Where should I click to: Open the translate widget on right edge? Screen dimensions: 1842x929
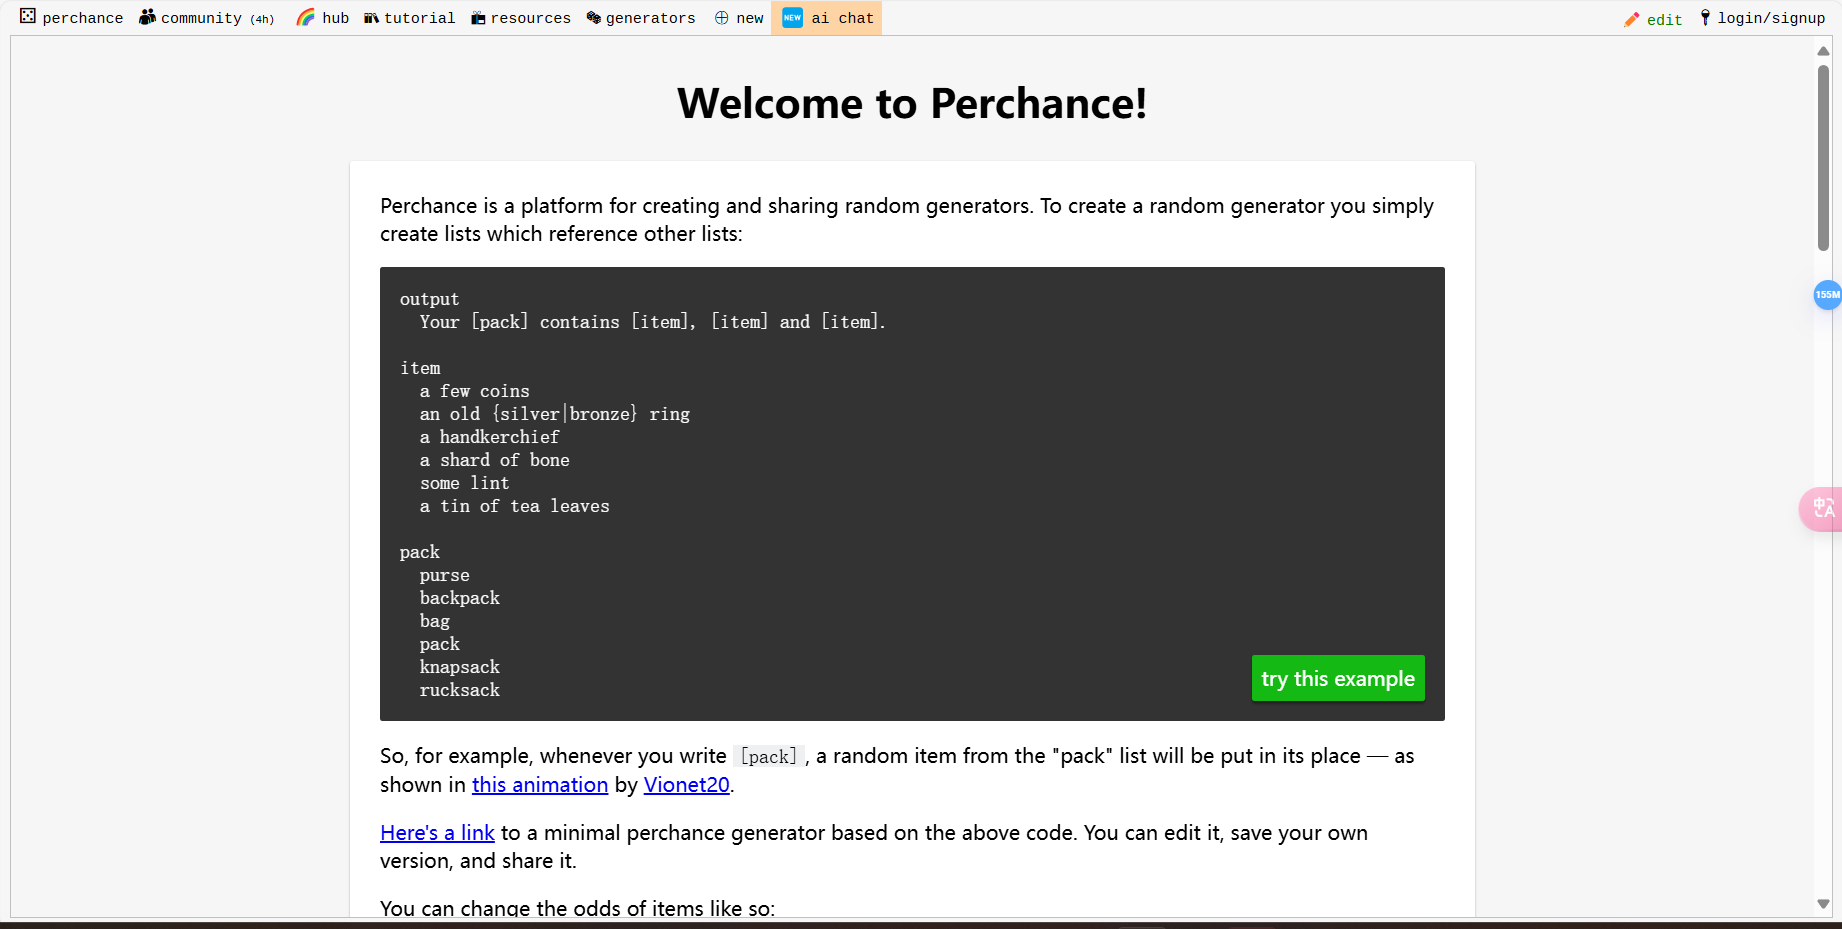(1824, 509)
